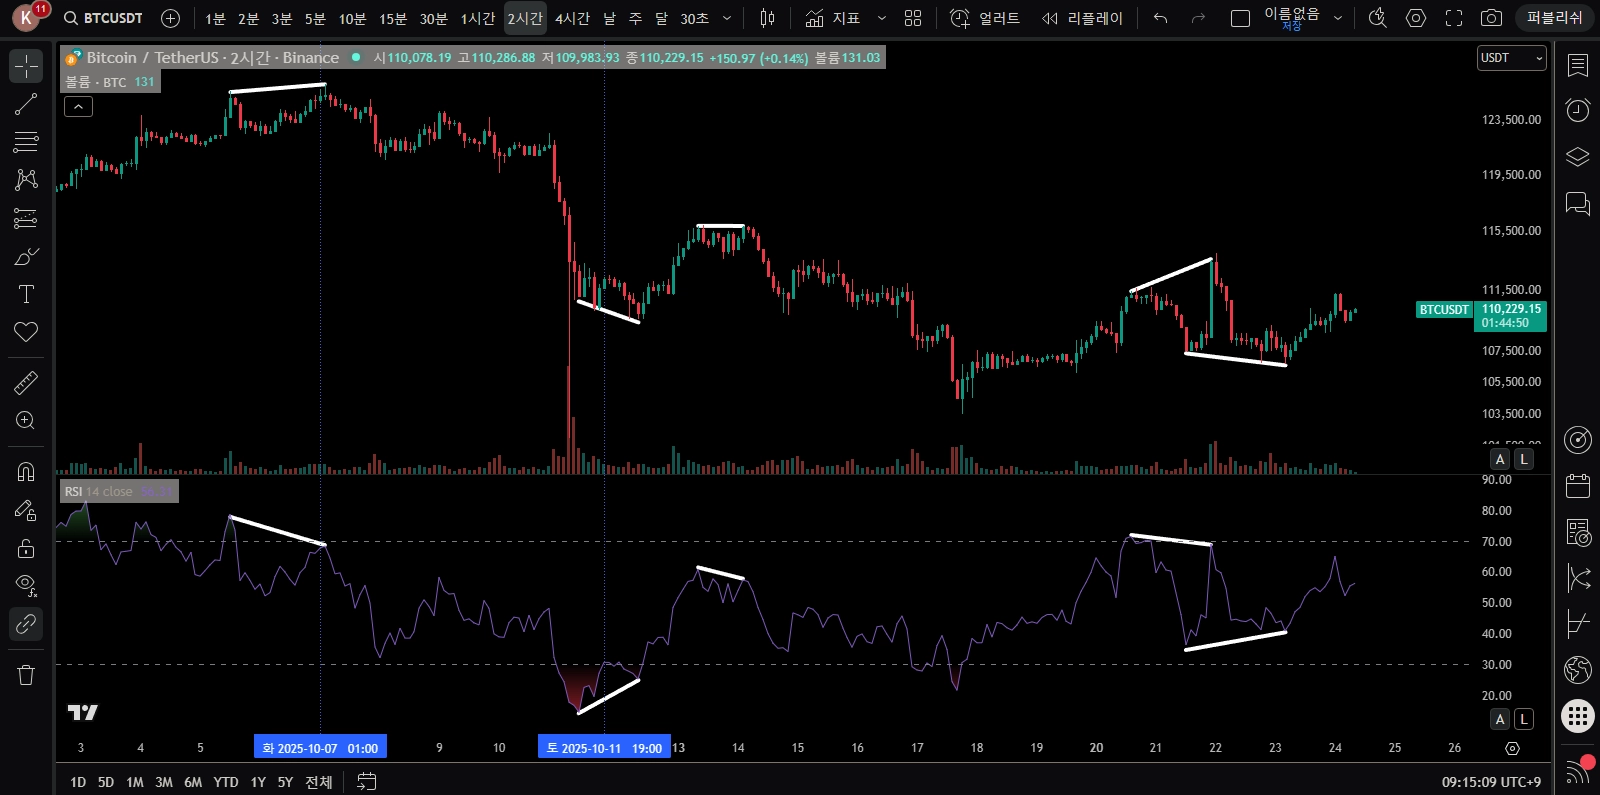Click the RSI 14 close indicator legend
This screenshot has width=1600, height=795.
click(119, 491)
